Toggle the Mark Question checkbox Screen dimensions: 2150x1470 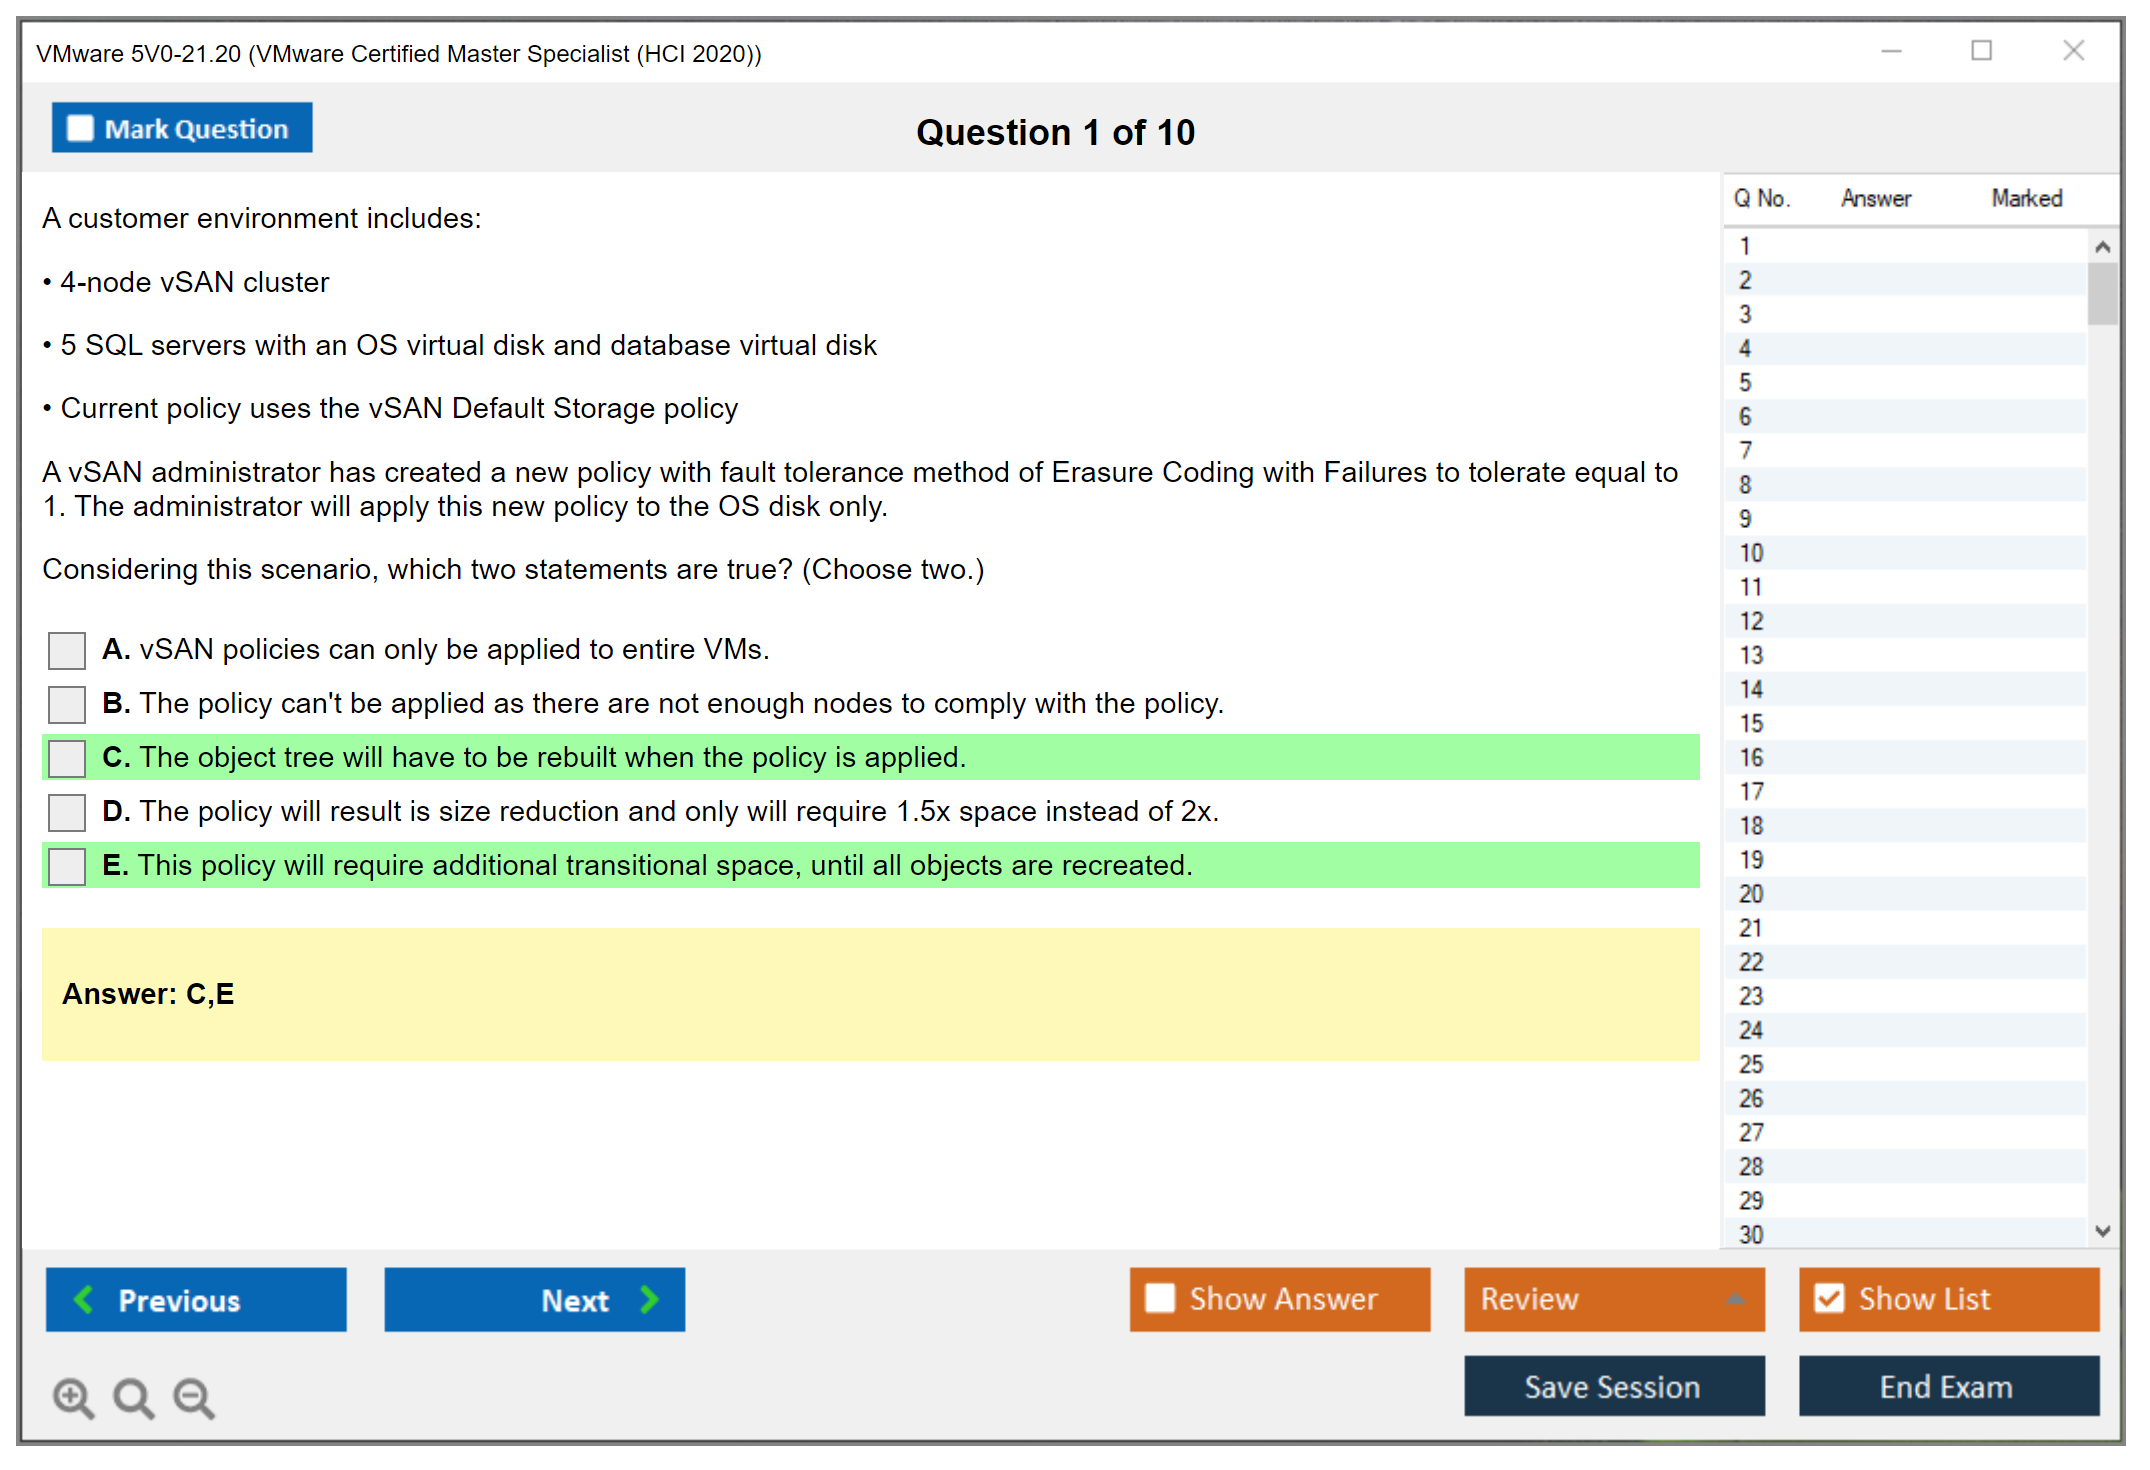(80, 129)
